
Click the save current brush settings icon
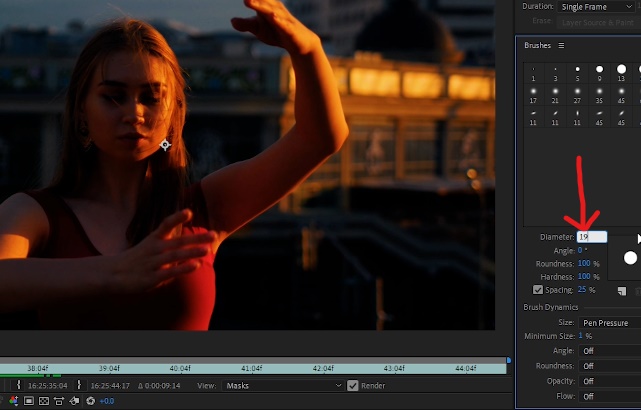click(x=622, y=291)
